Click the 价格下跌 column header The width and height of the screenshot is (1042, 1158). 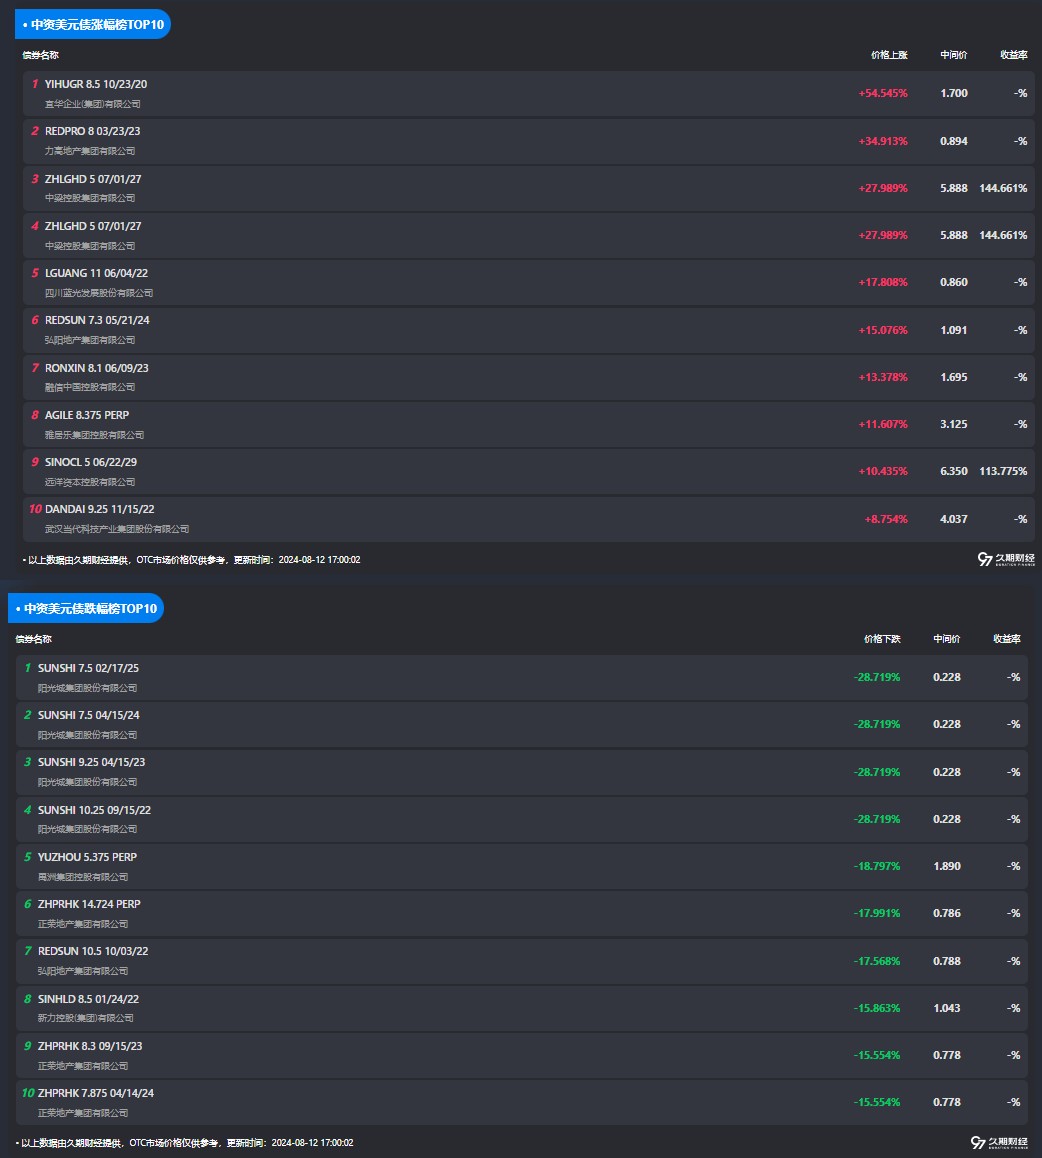[x=881, y=639]
